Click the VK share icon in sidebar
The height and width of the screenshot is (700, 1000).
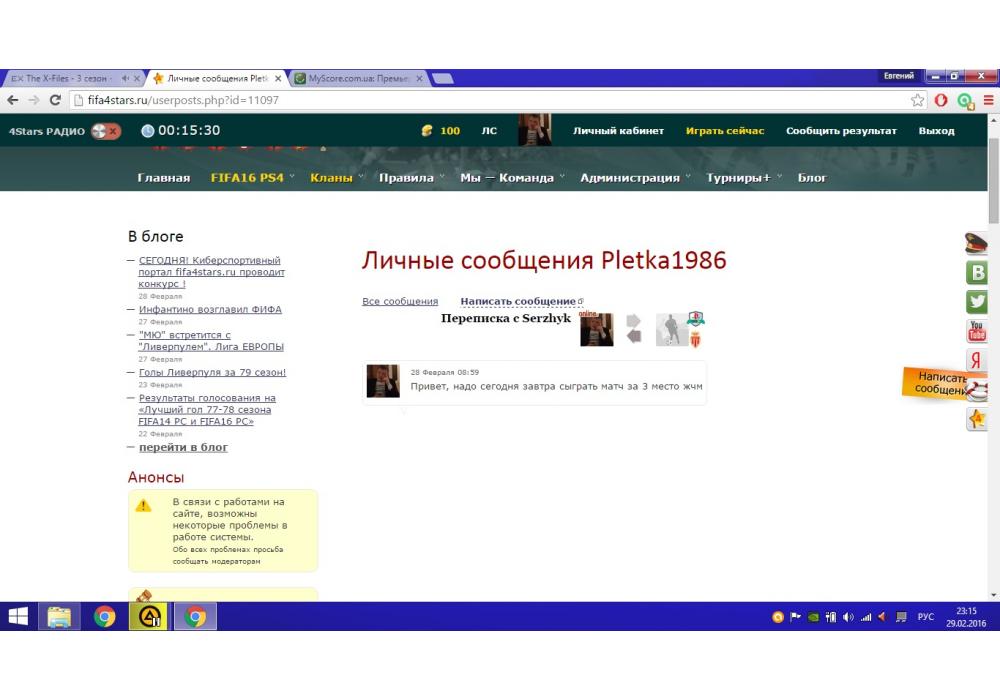tap(977, 272)
